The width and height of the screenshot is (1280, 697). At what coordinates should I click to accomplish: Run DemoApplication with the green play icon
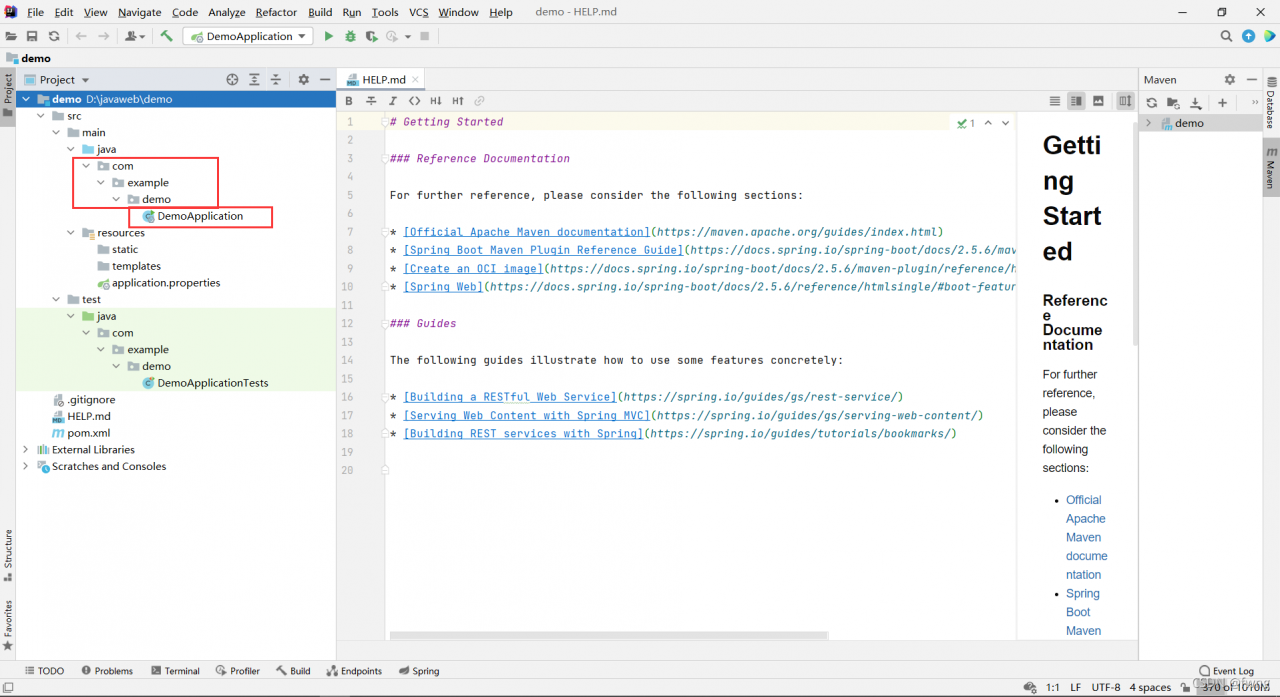328,36
